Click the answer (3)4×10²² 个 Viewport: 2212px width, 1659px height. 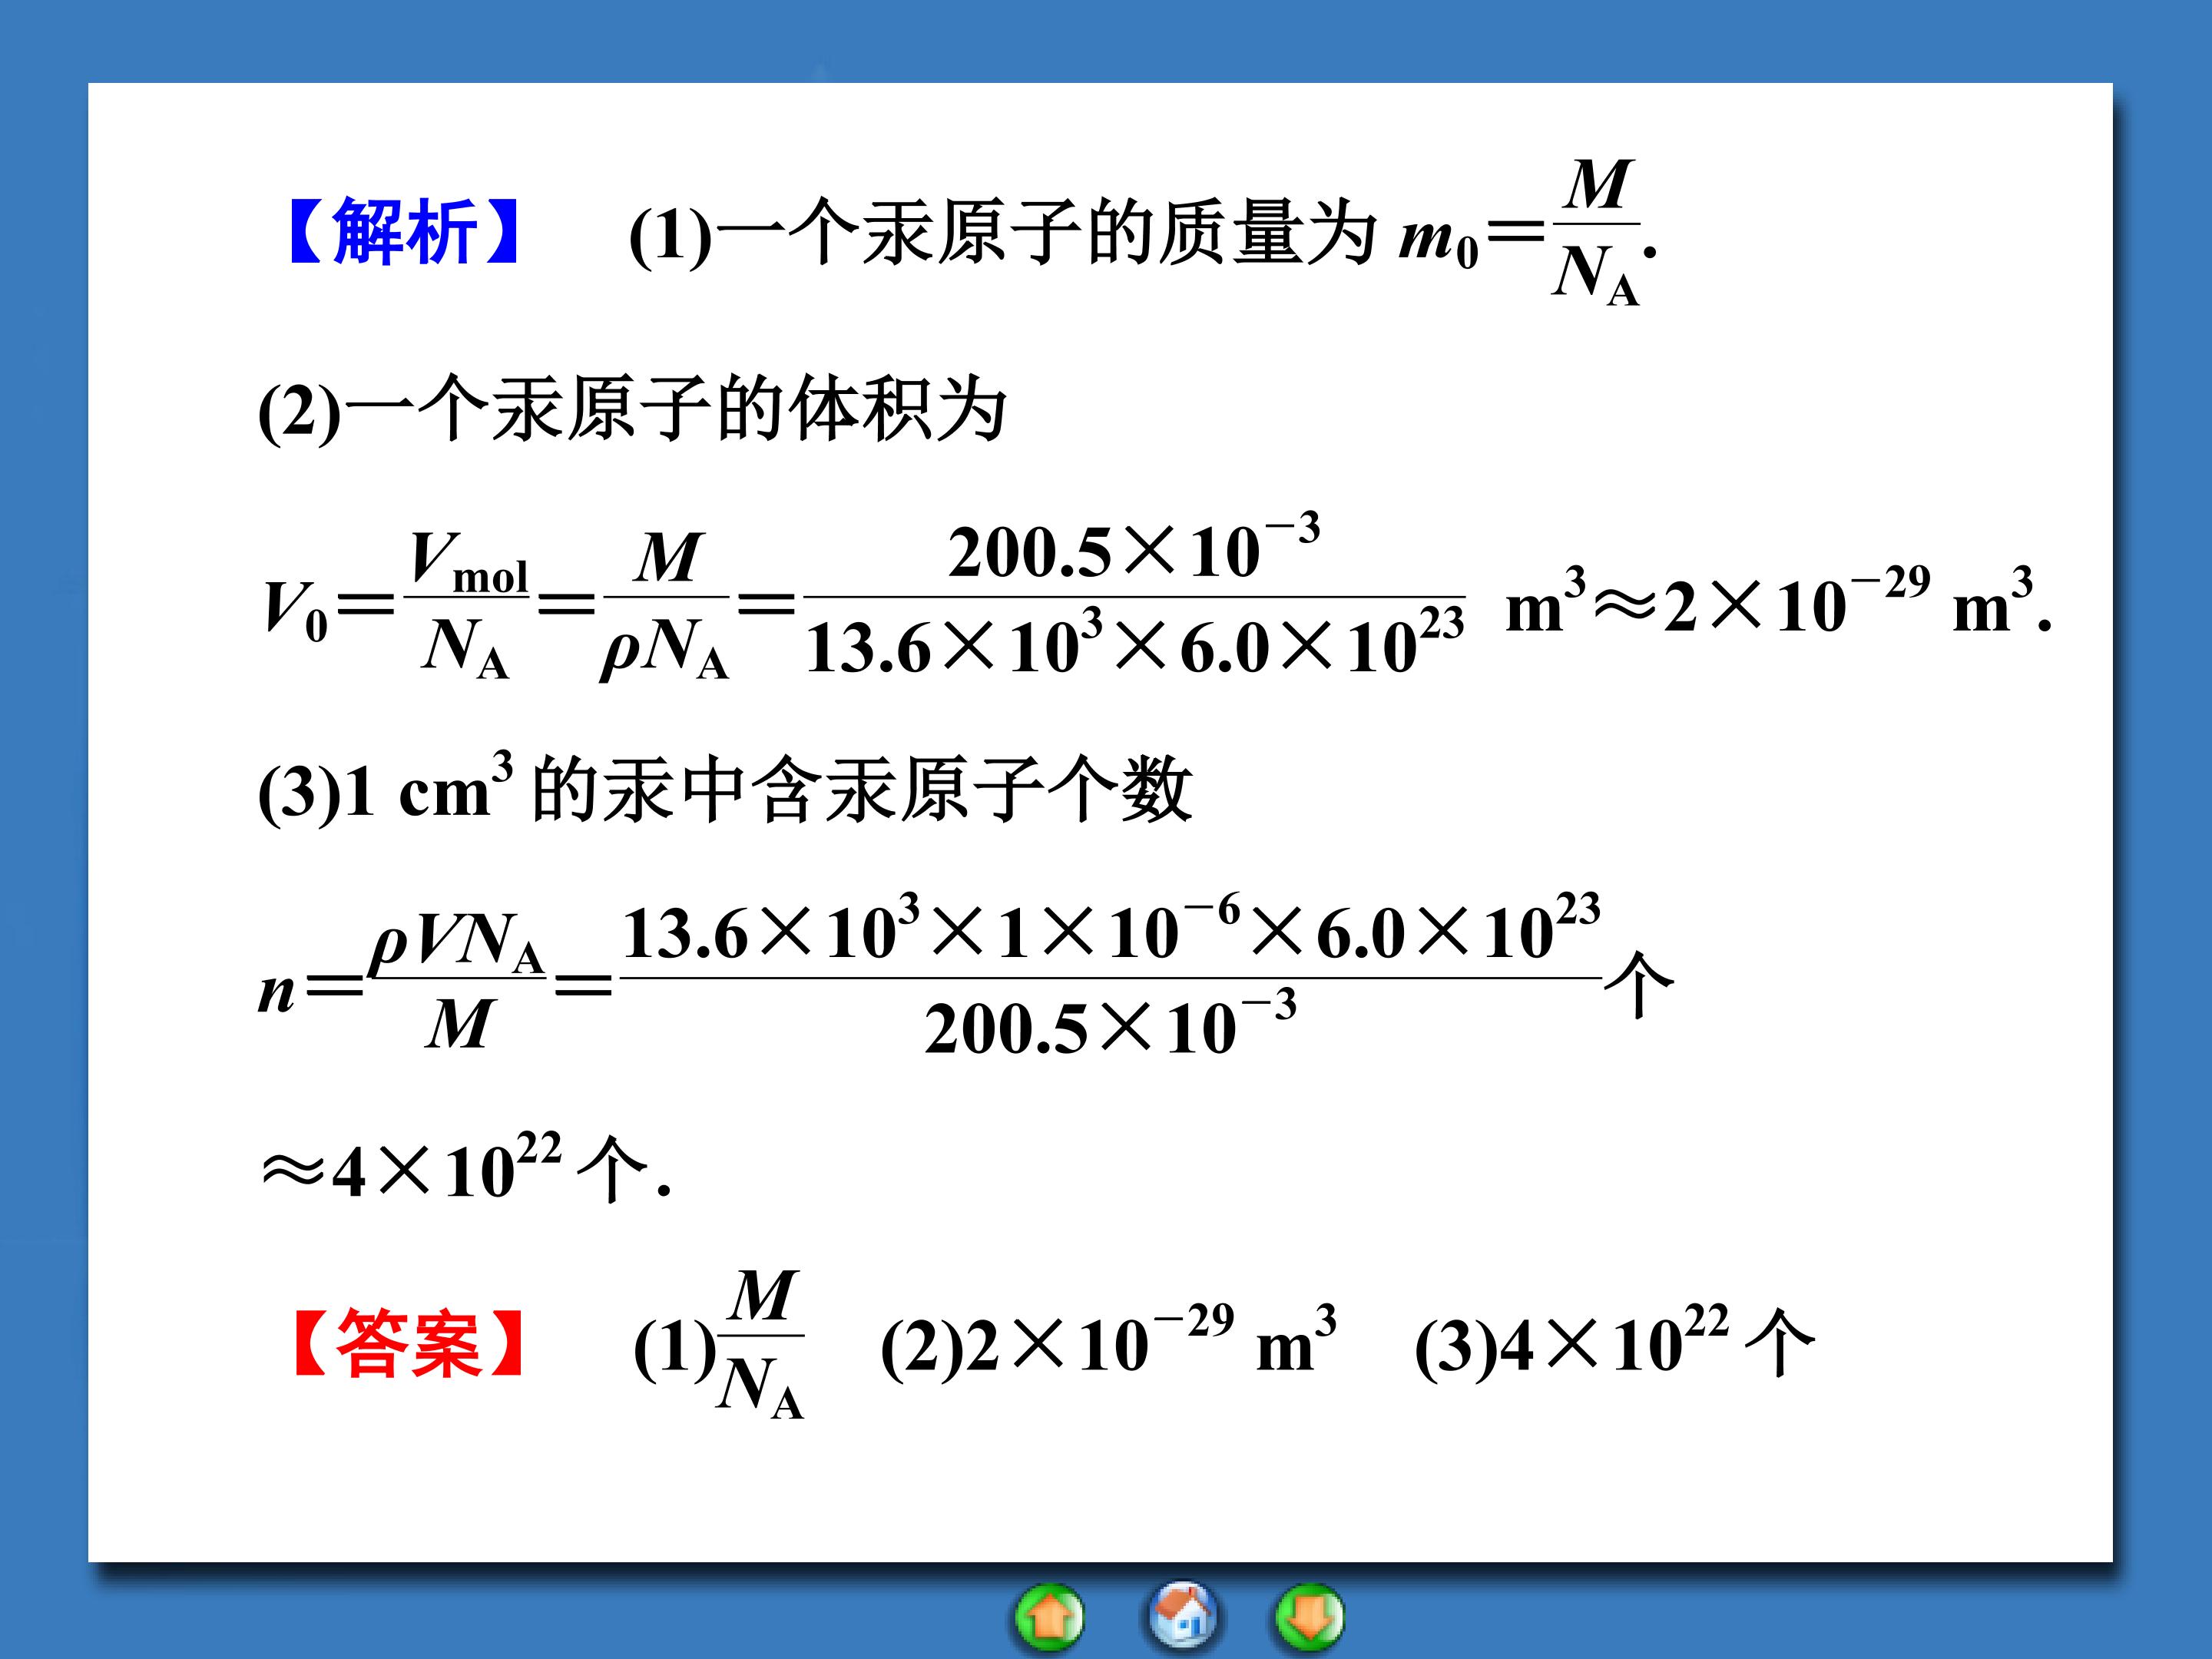(1614, 1344)
